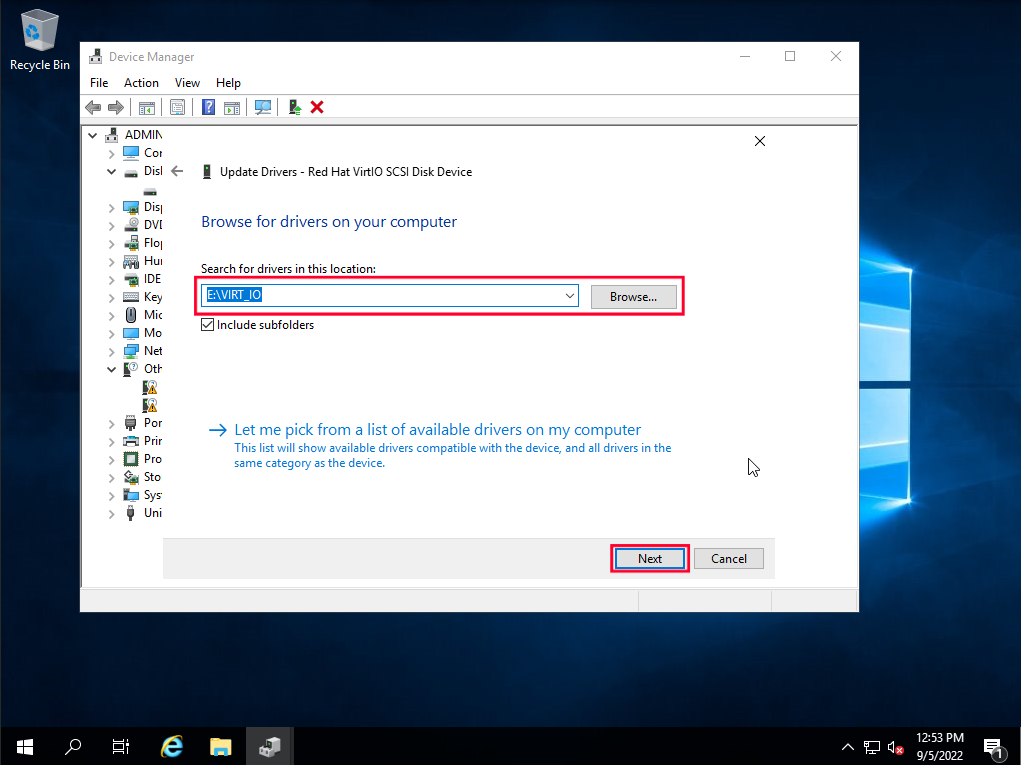Click a warning-marked unknown device under Other devices
The image size is (1021, 765).
coord(149,387)
